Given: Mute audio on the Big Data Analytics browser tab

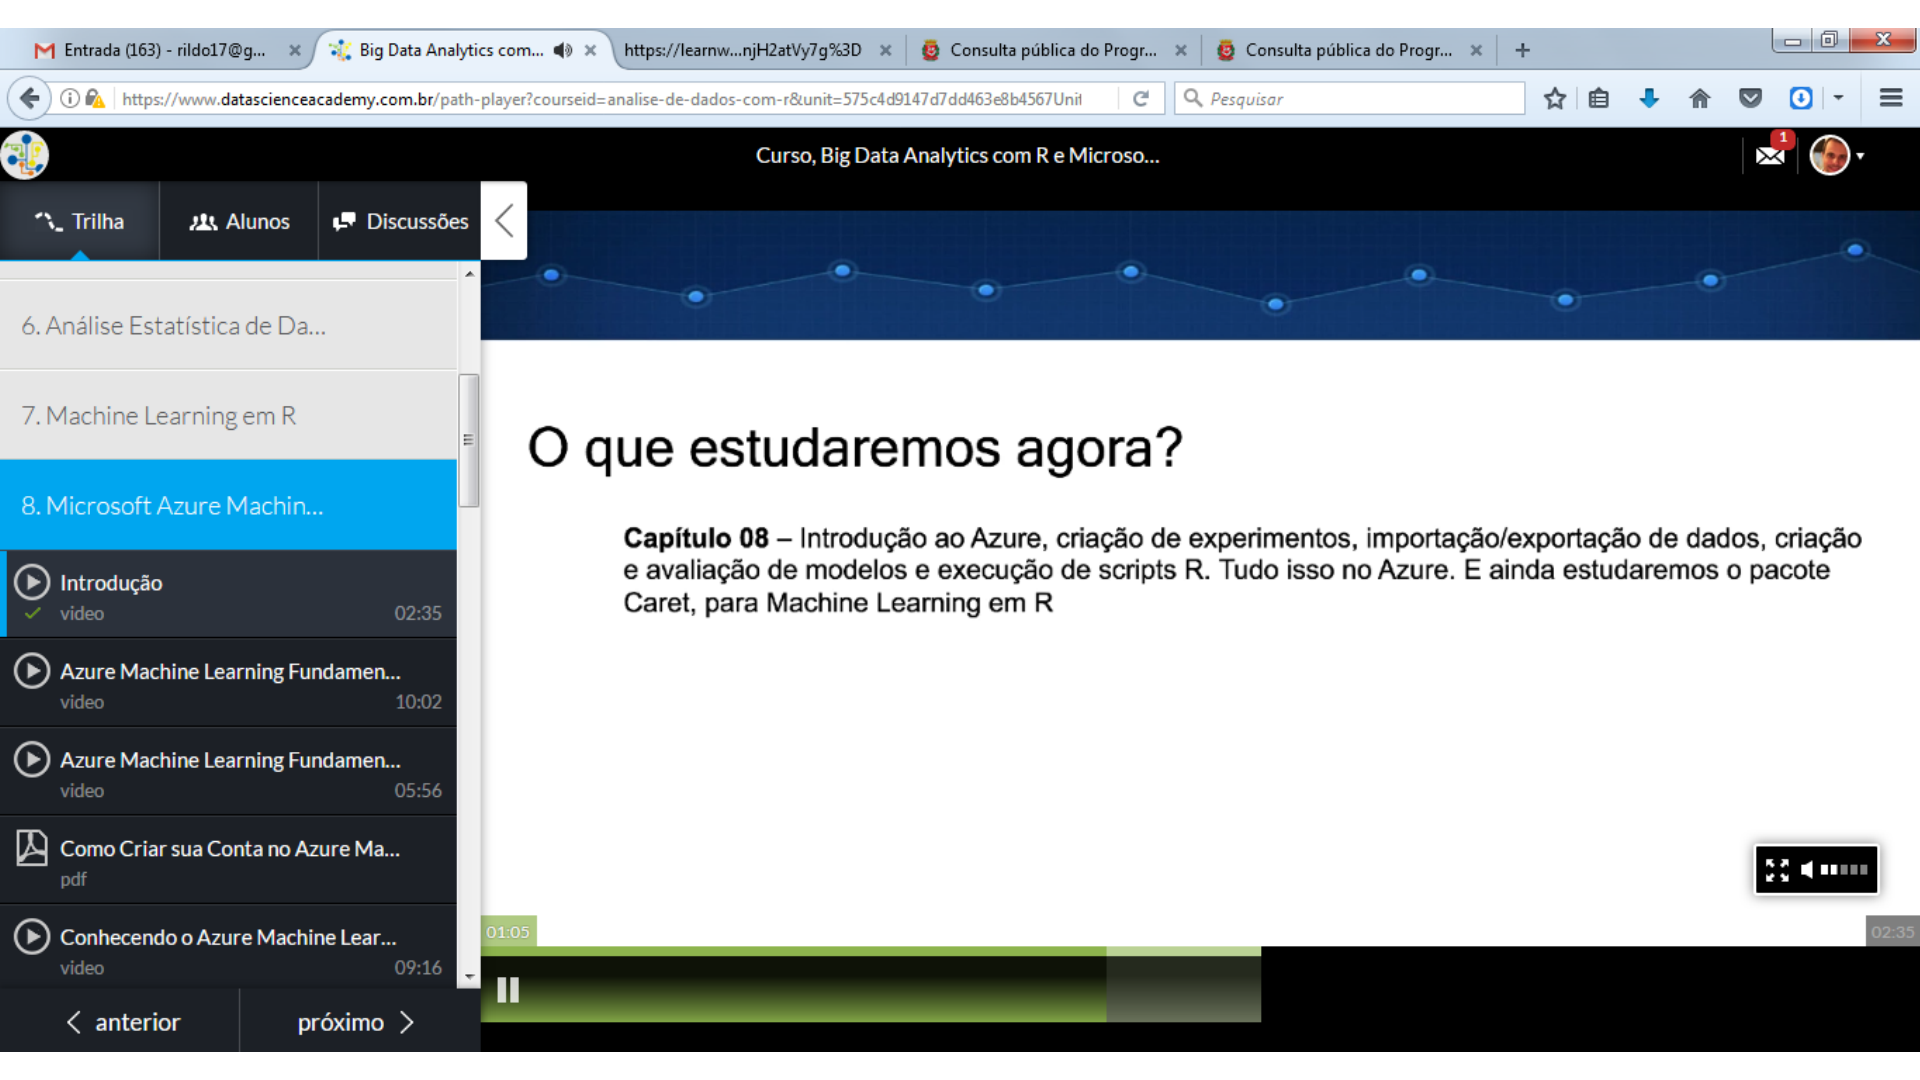Looking at the screenshot, I should click(x=563, y=50).
